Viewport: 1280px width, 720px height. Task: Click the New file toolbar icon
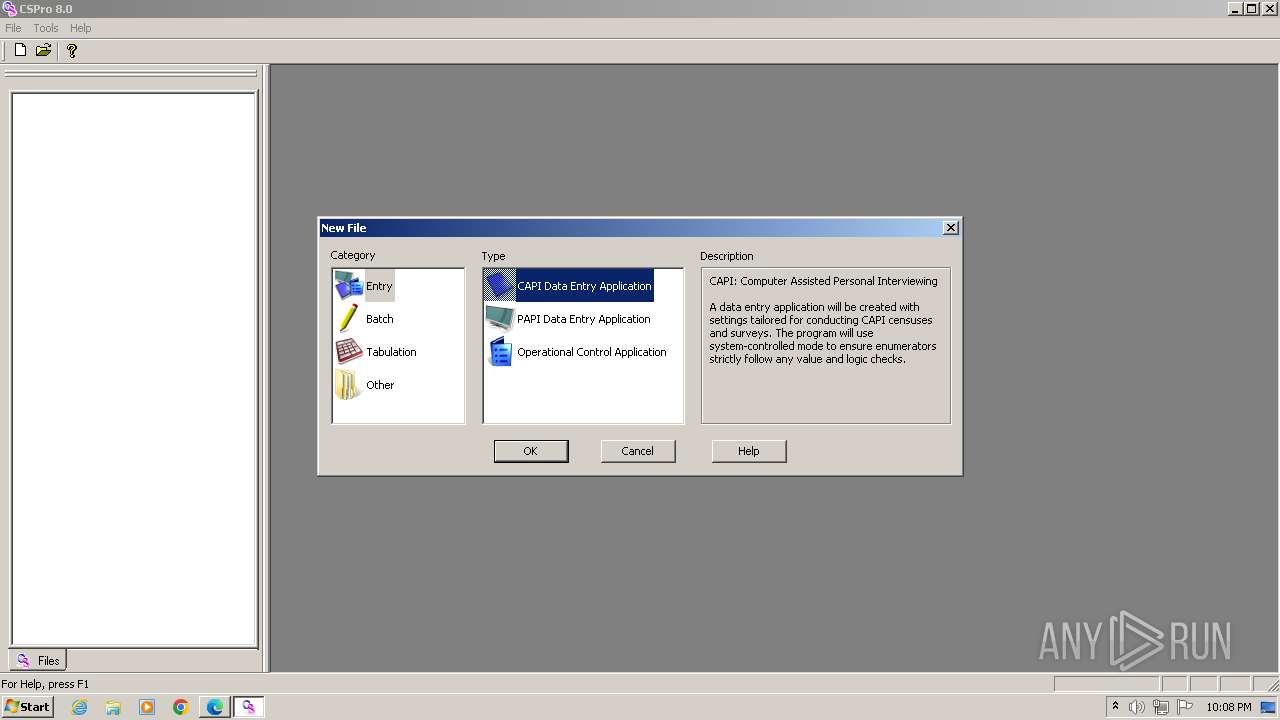click(x=20, y=50)
